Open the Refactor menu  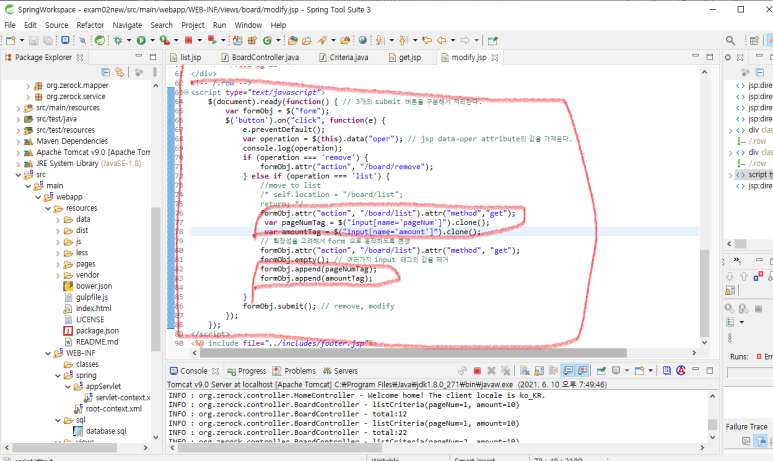pos(90,25)
